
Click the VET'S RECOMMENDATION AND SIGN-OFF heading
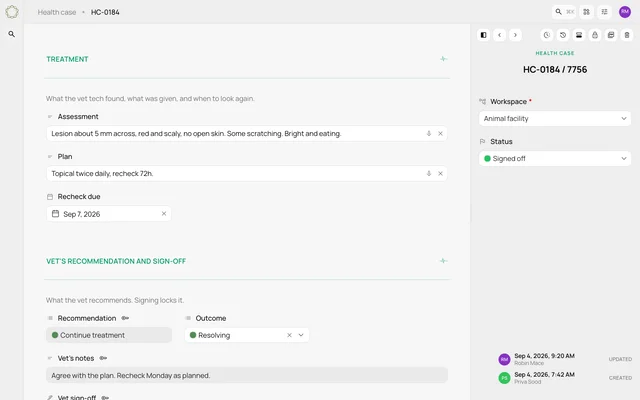(116, 261)
